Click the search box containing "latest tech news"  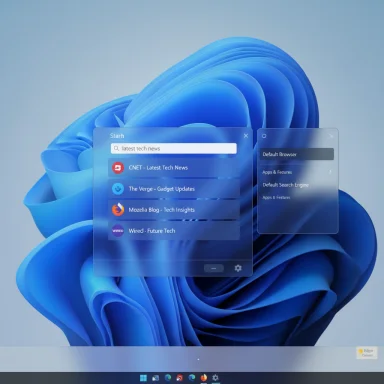point(174,148)
